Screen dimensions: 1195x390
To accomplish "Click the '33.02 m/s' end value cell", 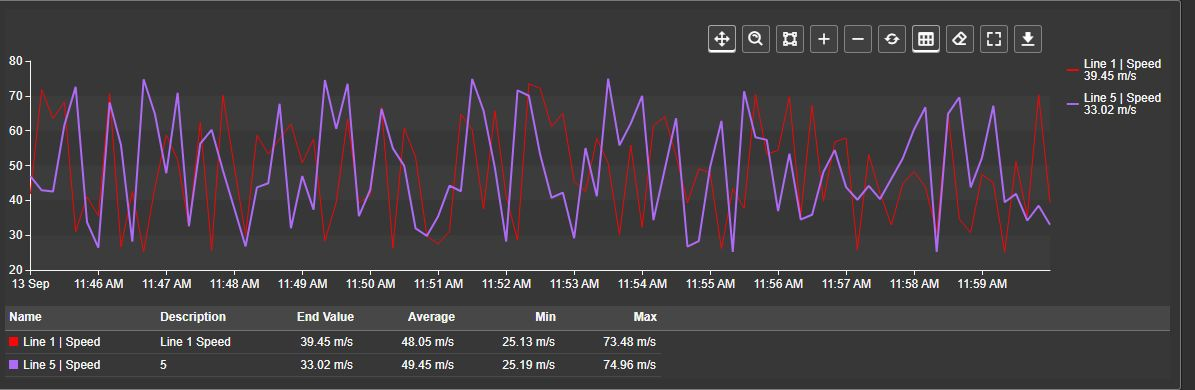I will 326,365.
